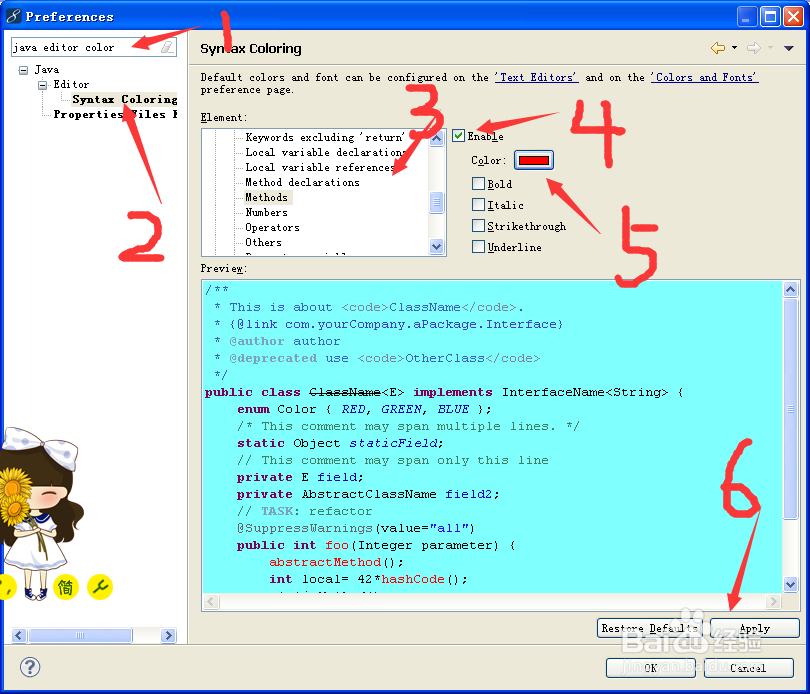The height and width of the screenshot is (694, 810).
Task: Click the yellow wrench settings icon
Action: pos(100,587)
